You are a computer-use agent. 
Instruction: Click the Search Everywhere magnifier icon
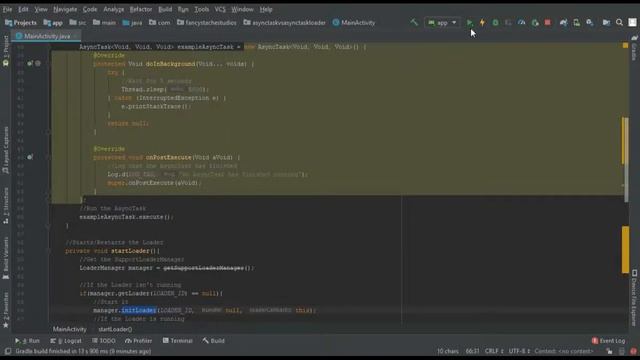click(x=620, y=22)
